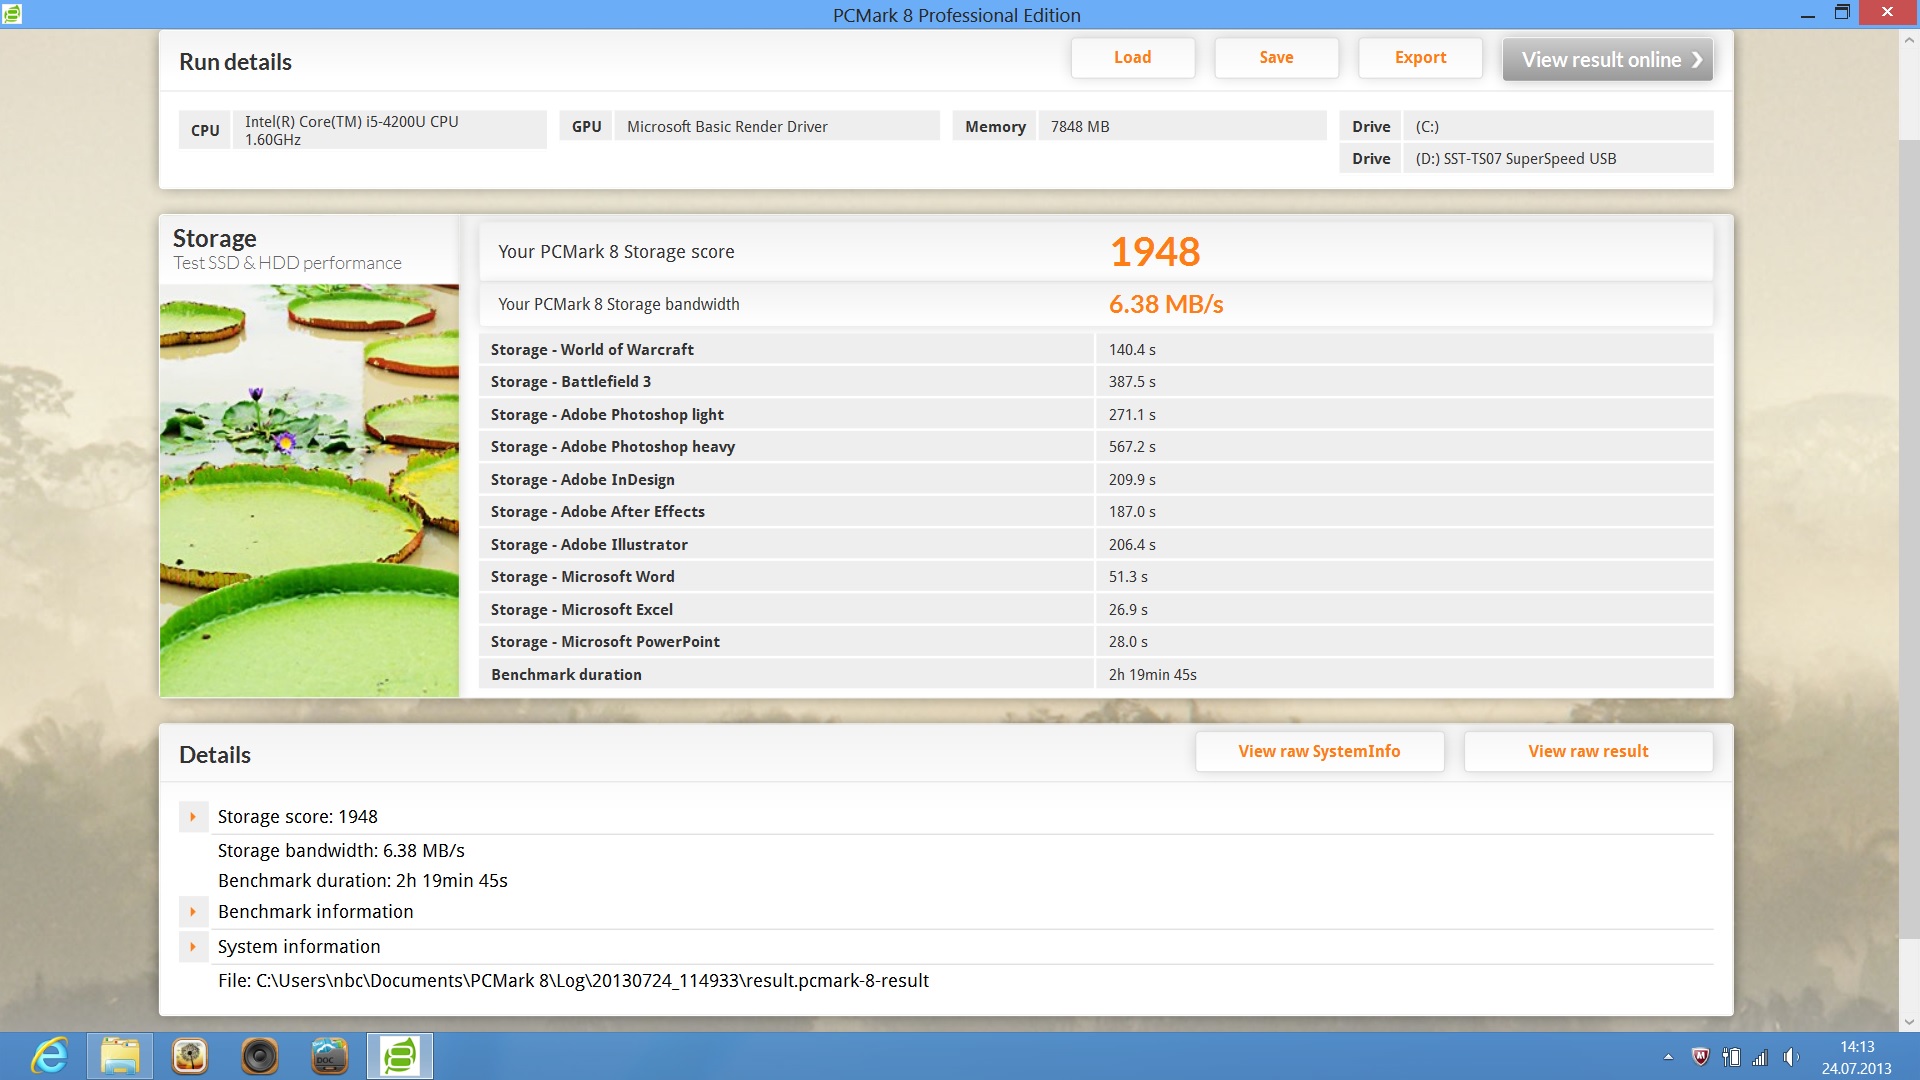
Task: Click the Storage lily pad thumbnail
Action: (309, 490)
